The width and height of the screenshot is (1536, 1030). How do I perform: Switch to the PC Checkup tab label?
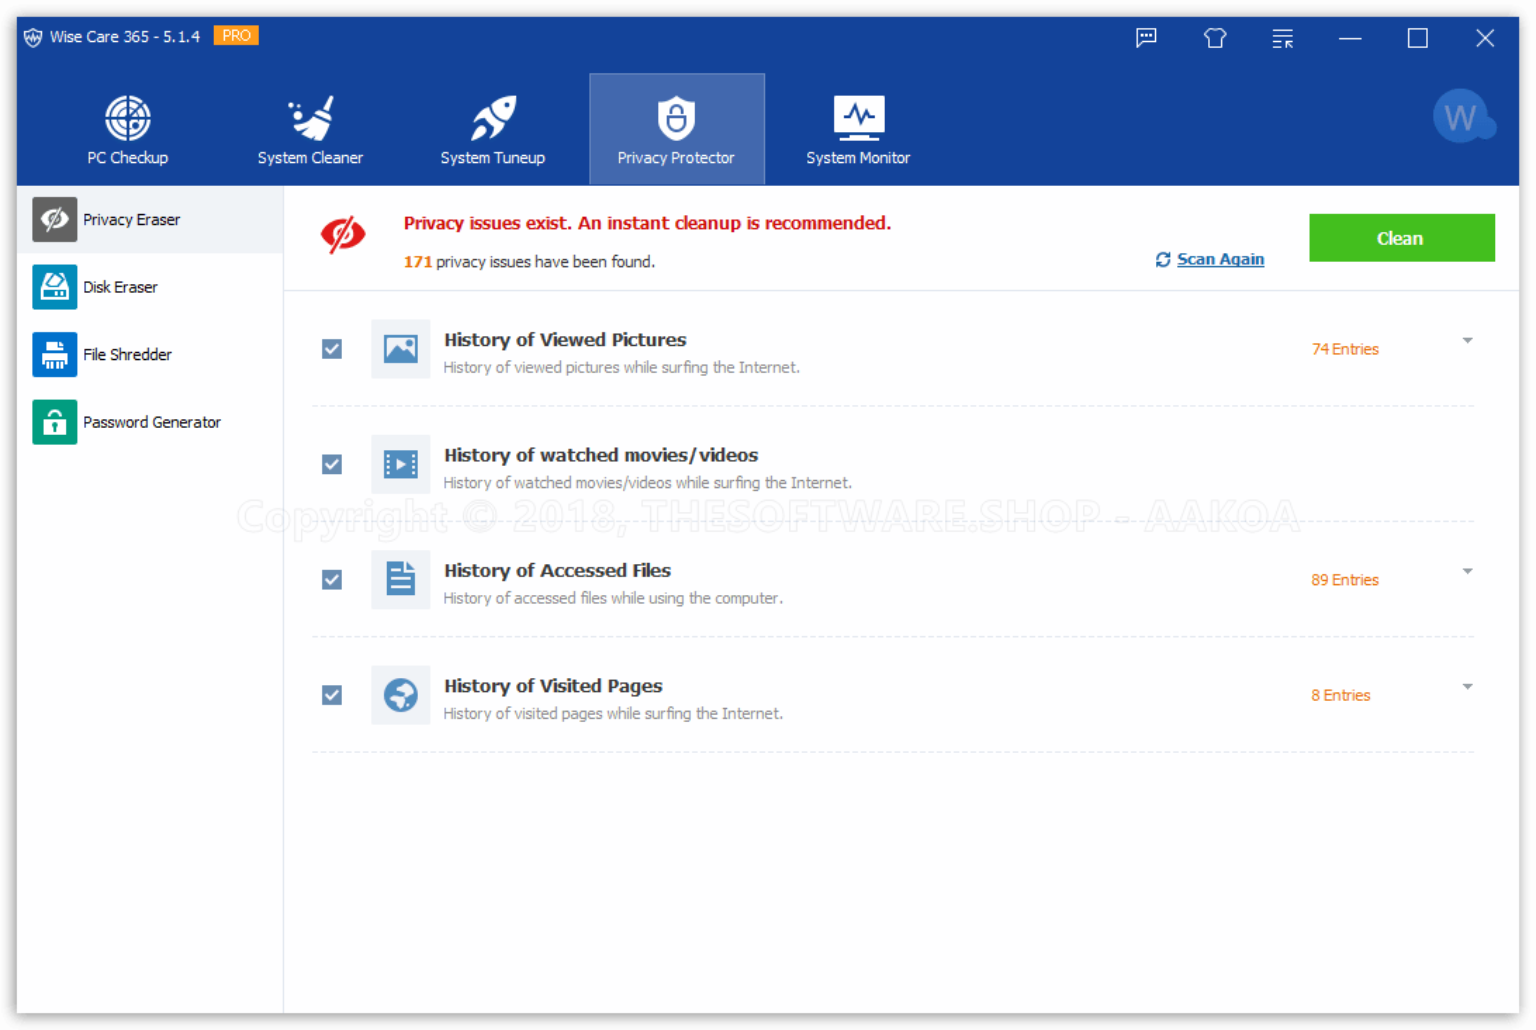[128, 158]
